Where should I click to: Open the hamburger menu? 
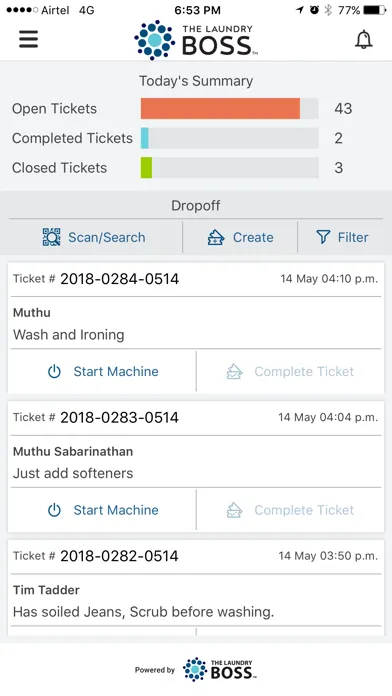(x=28, y=39)
